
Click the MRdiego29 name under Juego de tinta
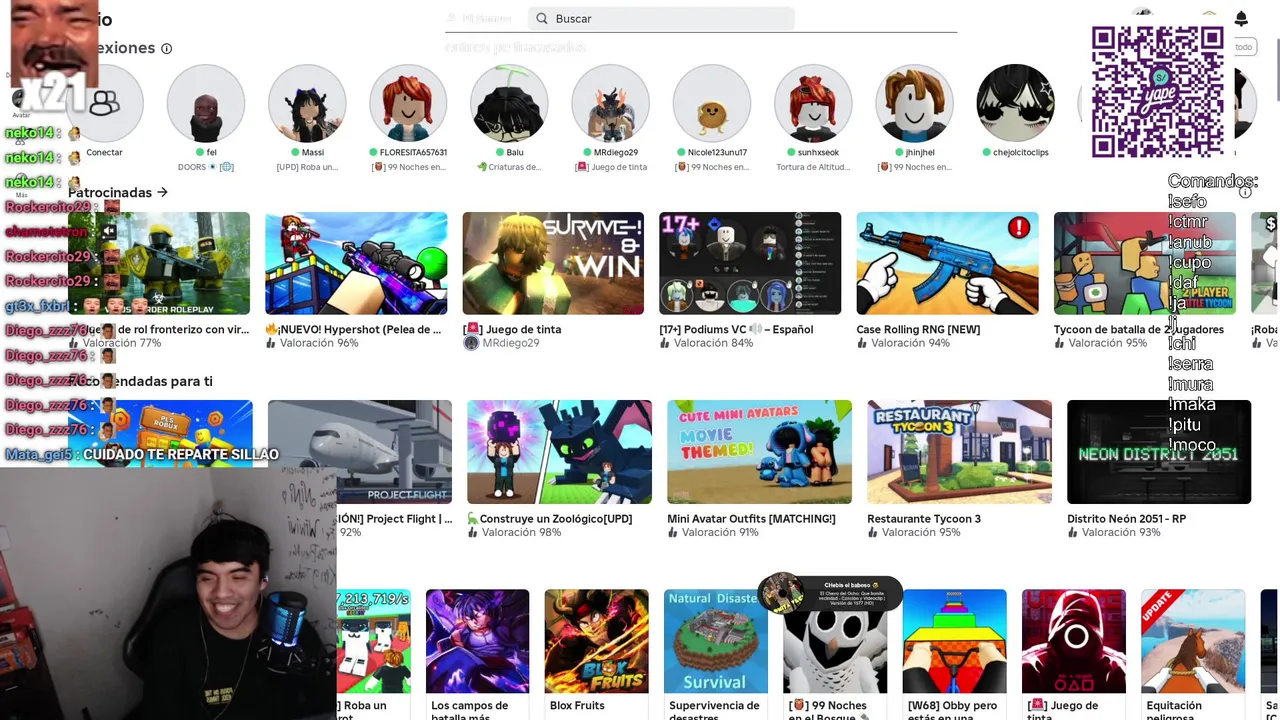point(511,343)
